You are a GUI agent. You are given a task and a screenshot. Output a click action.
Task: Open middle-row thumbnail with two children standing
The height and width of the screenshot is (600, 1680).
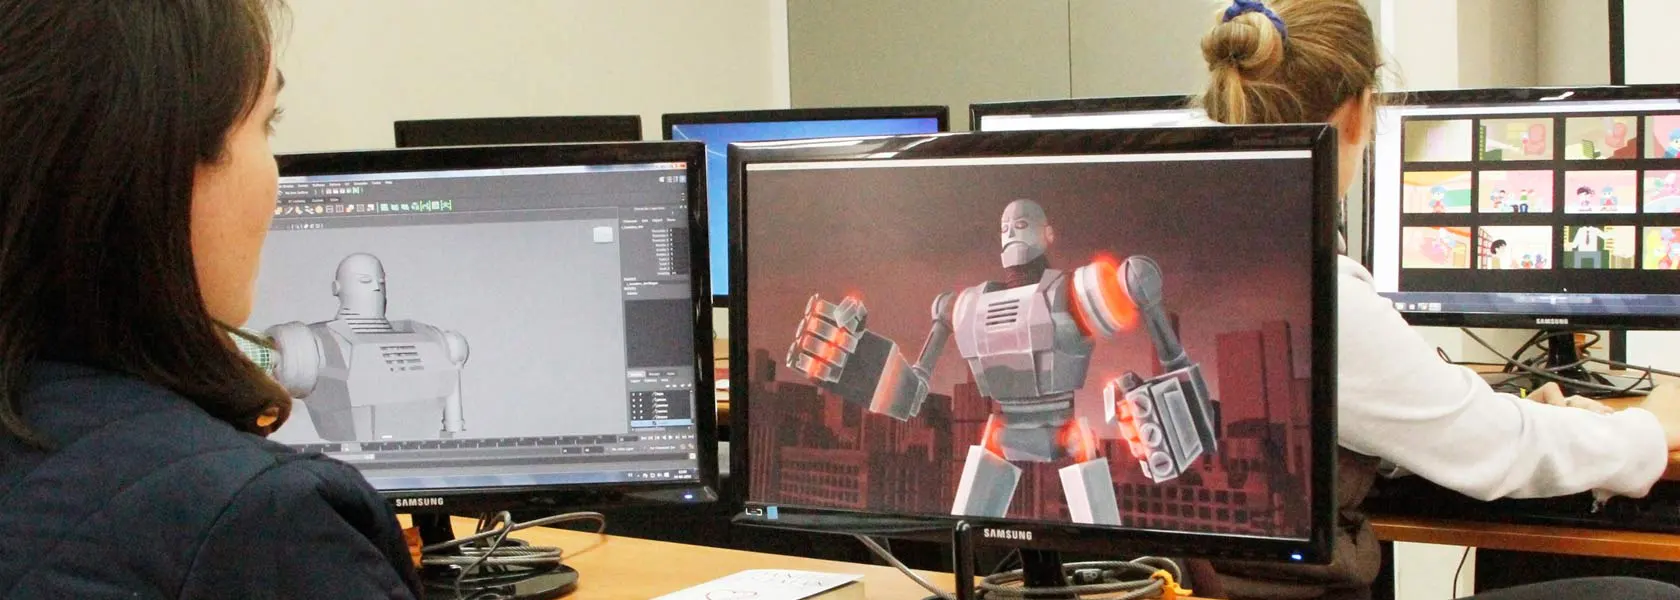(1601, 192)
